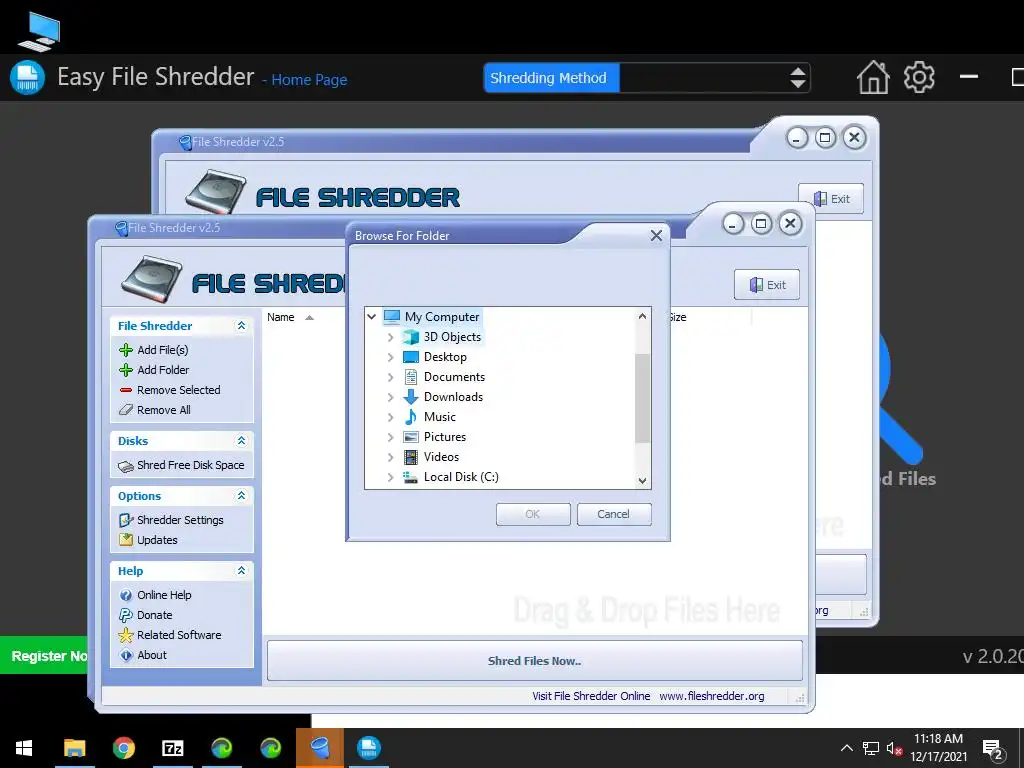The image size is (1024, 768).
Task: Cancel the Browse For Folder dialog
Action: (614, 514)
